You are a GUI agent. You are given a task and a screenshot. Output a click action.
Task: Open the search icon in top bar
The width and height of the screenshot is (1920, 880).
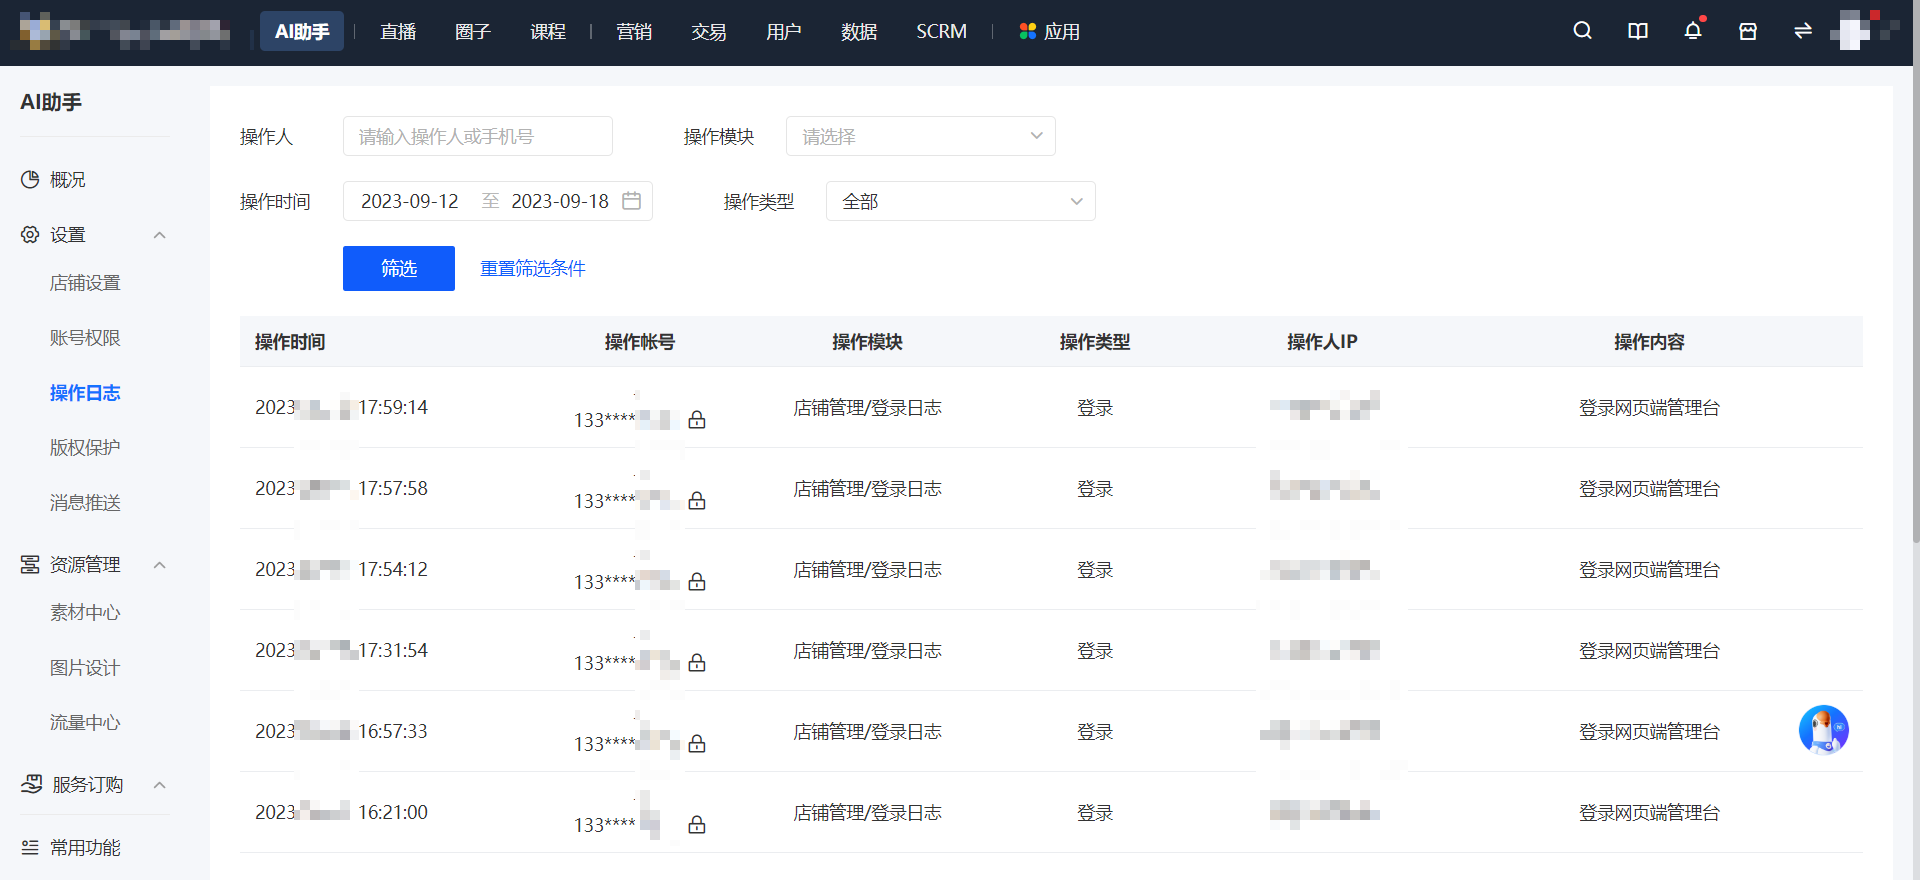tap(1582, 31)
